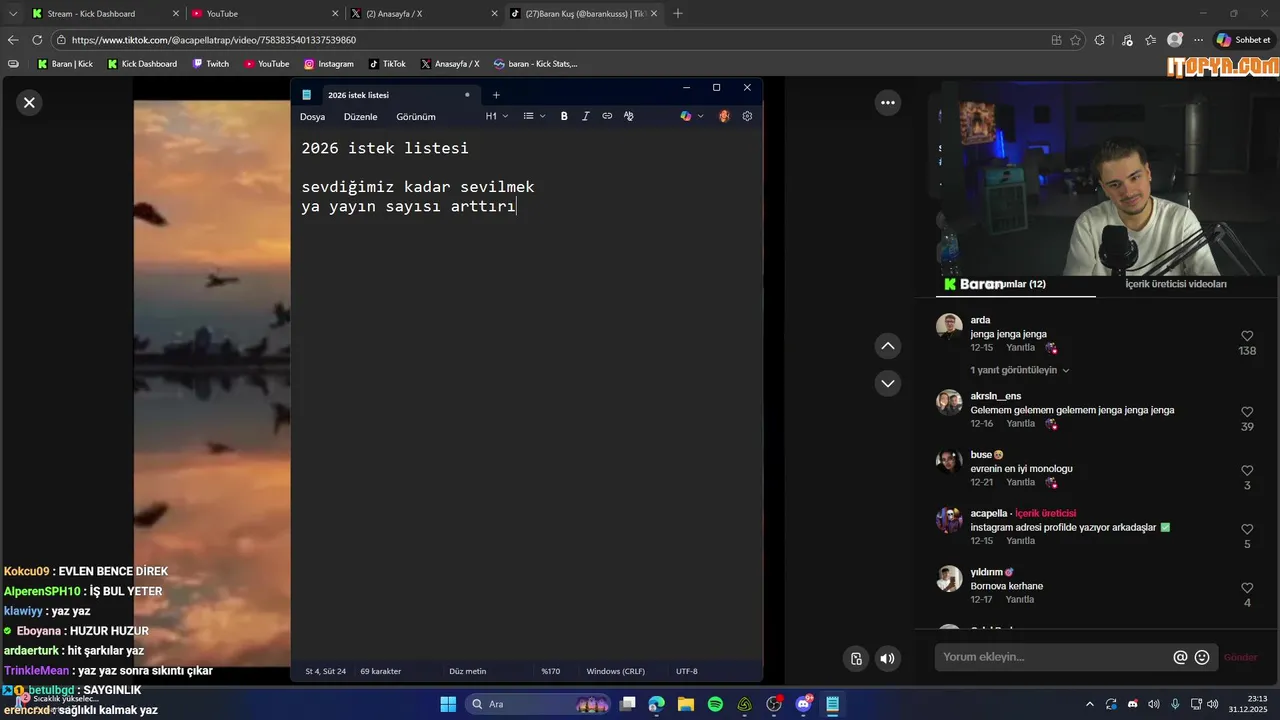Open the Instagram bookmark
The image size is (1280, 720).
tap(329, 64)
